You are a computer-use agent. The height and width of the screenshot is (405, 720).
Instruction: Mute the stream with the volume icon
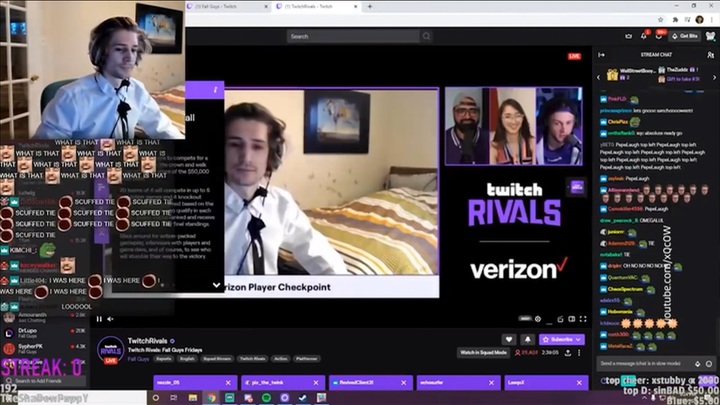tap(110, 319)
